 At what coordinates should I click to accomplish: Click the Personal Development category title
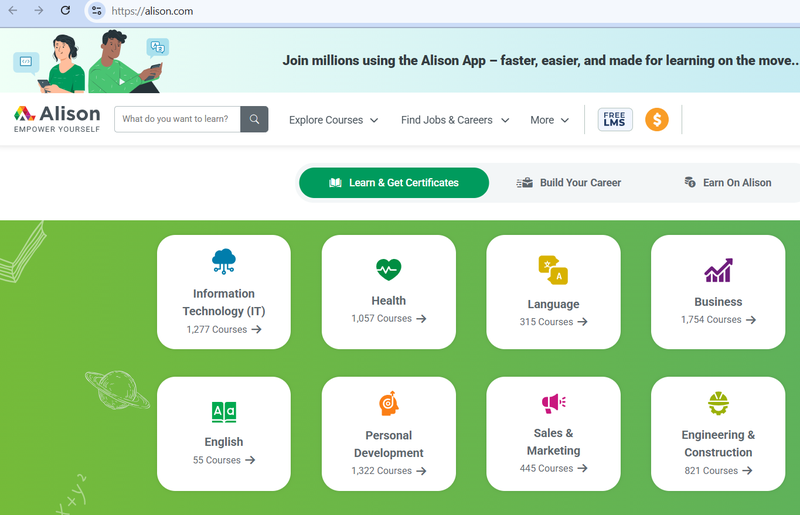tap(389, 444)
